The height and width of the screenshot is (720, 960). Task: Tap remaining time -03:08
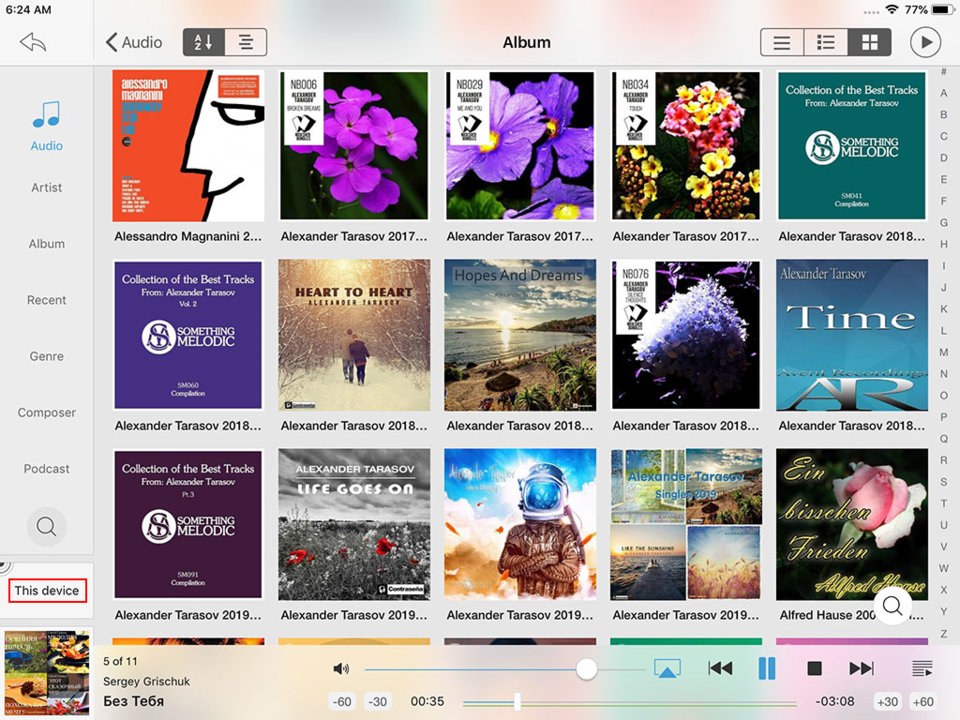coord(834,702)
